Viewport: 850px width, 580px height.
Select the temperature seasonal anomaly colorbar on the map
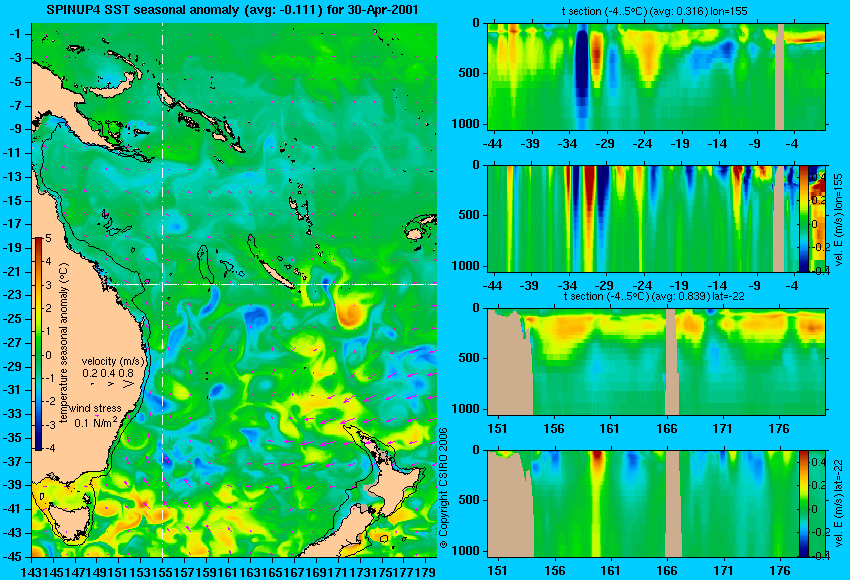point(39,344)
